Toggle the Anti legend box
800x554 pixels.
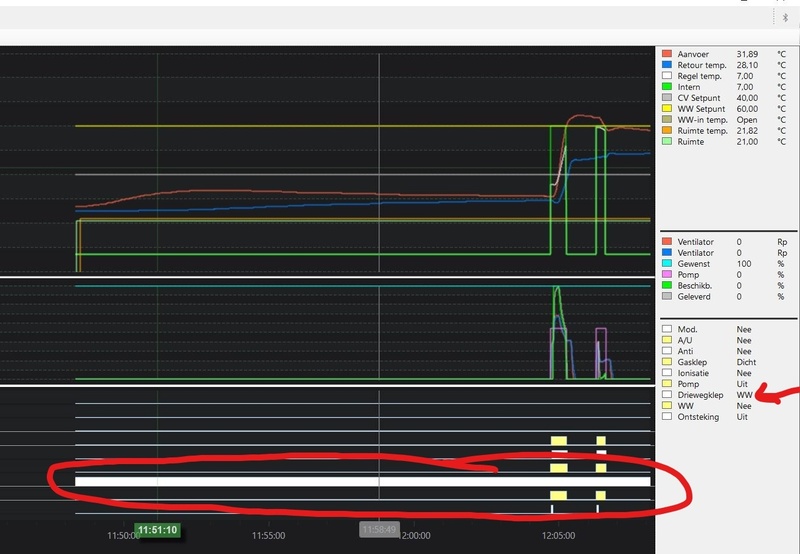(x=666, y=351)
